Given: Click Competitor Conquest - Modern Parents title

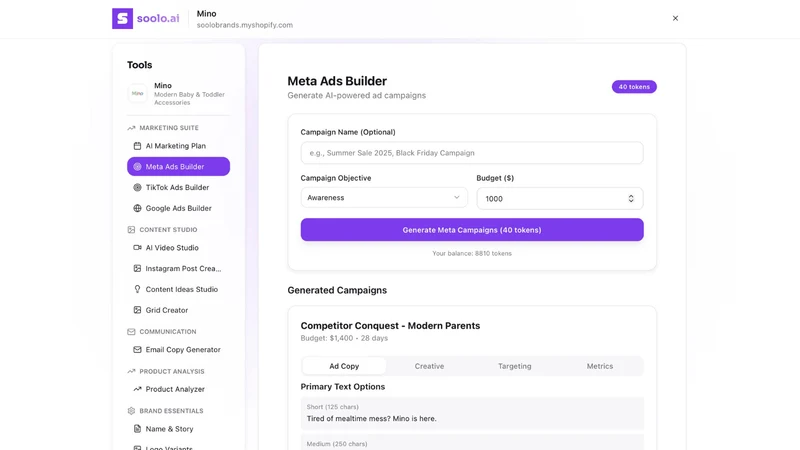Looking at the screenshot, I should (x=390, y=326).
